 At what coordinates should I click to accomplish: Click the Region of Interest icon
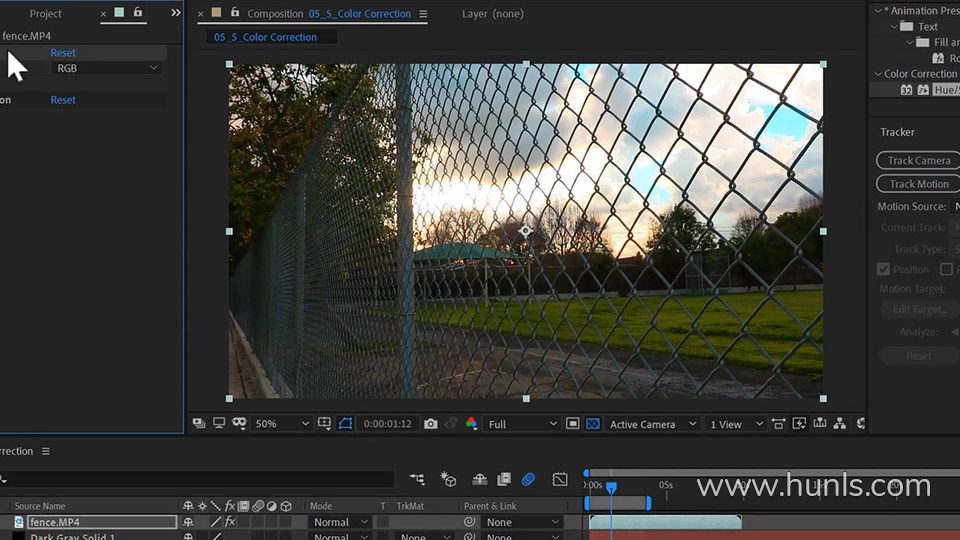(x=572, y=424)
